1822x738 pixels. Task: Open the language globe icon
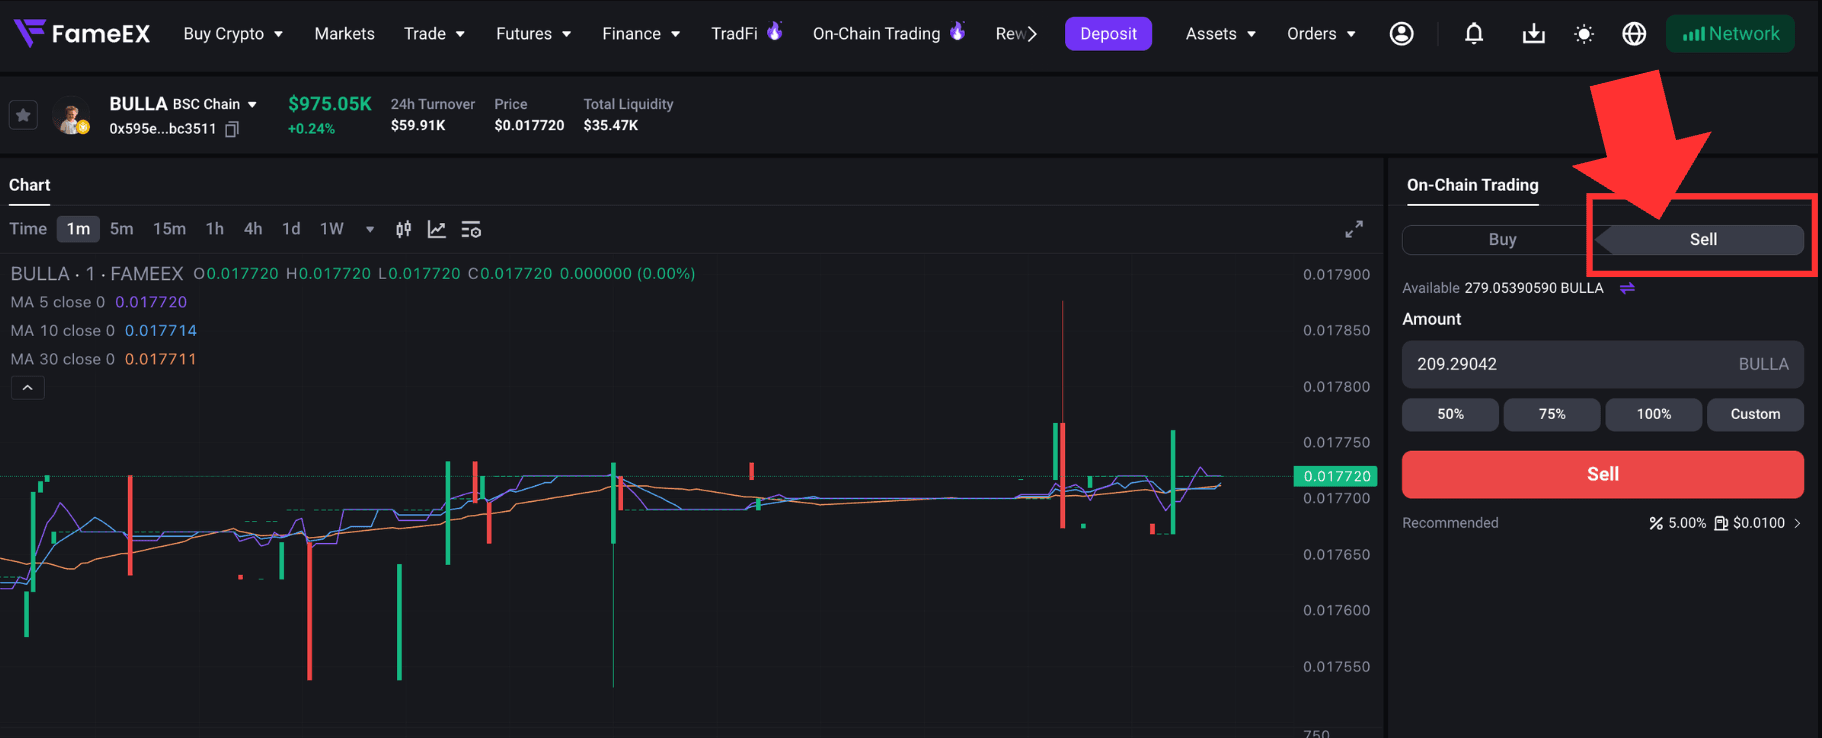(1634, 34)
